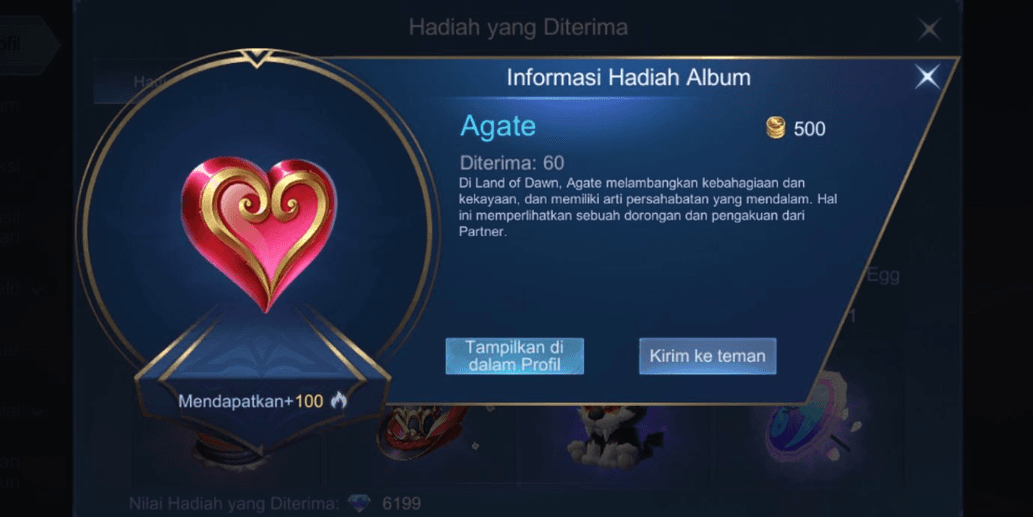Click the Kirim ke teman button
The image size is (1033, 517).
point(708,356)
